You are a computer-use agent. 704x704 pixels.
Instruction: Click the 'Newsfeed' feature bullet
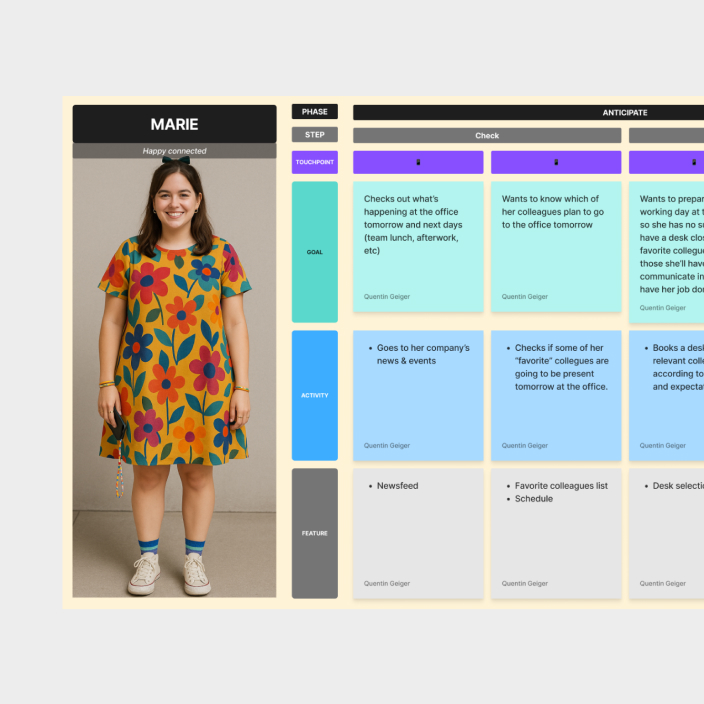(397, 486)
